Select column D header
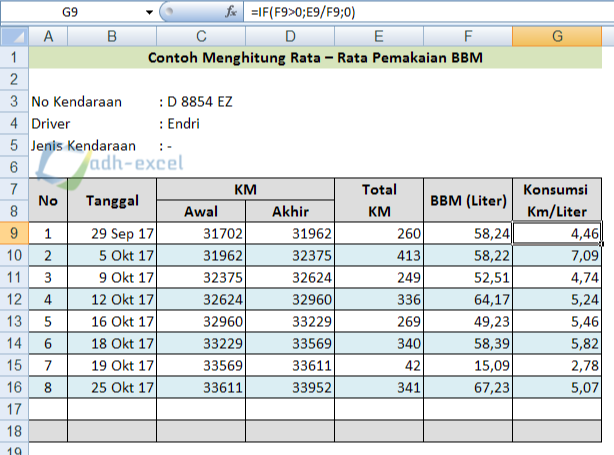This screenshot has height=455, width=614. (291, 37)
